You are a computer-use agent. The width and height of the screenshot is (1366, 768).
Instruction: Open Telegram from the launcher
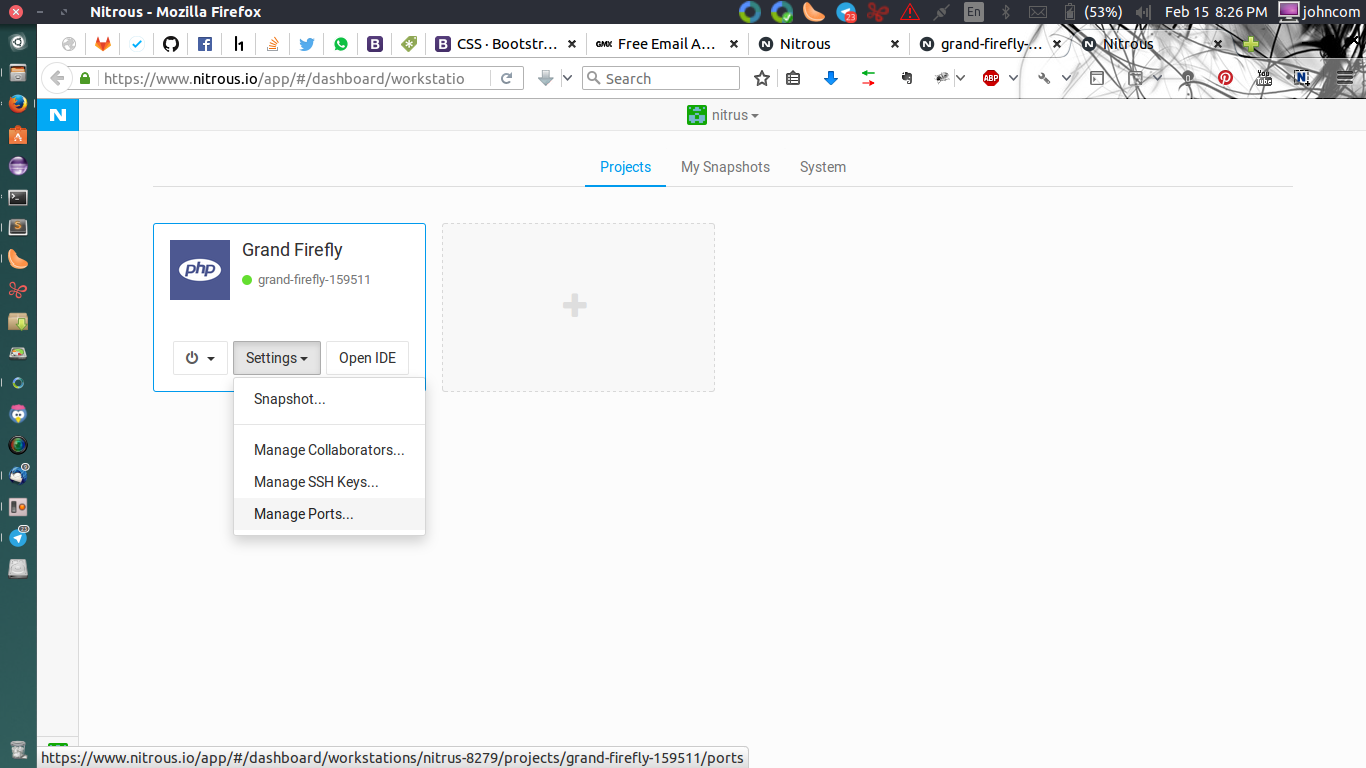coord(18,537)
